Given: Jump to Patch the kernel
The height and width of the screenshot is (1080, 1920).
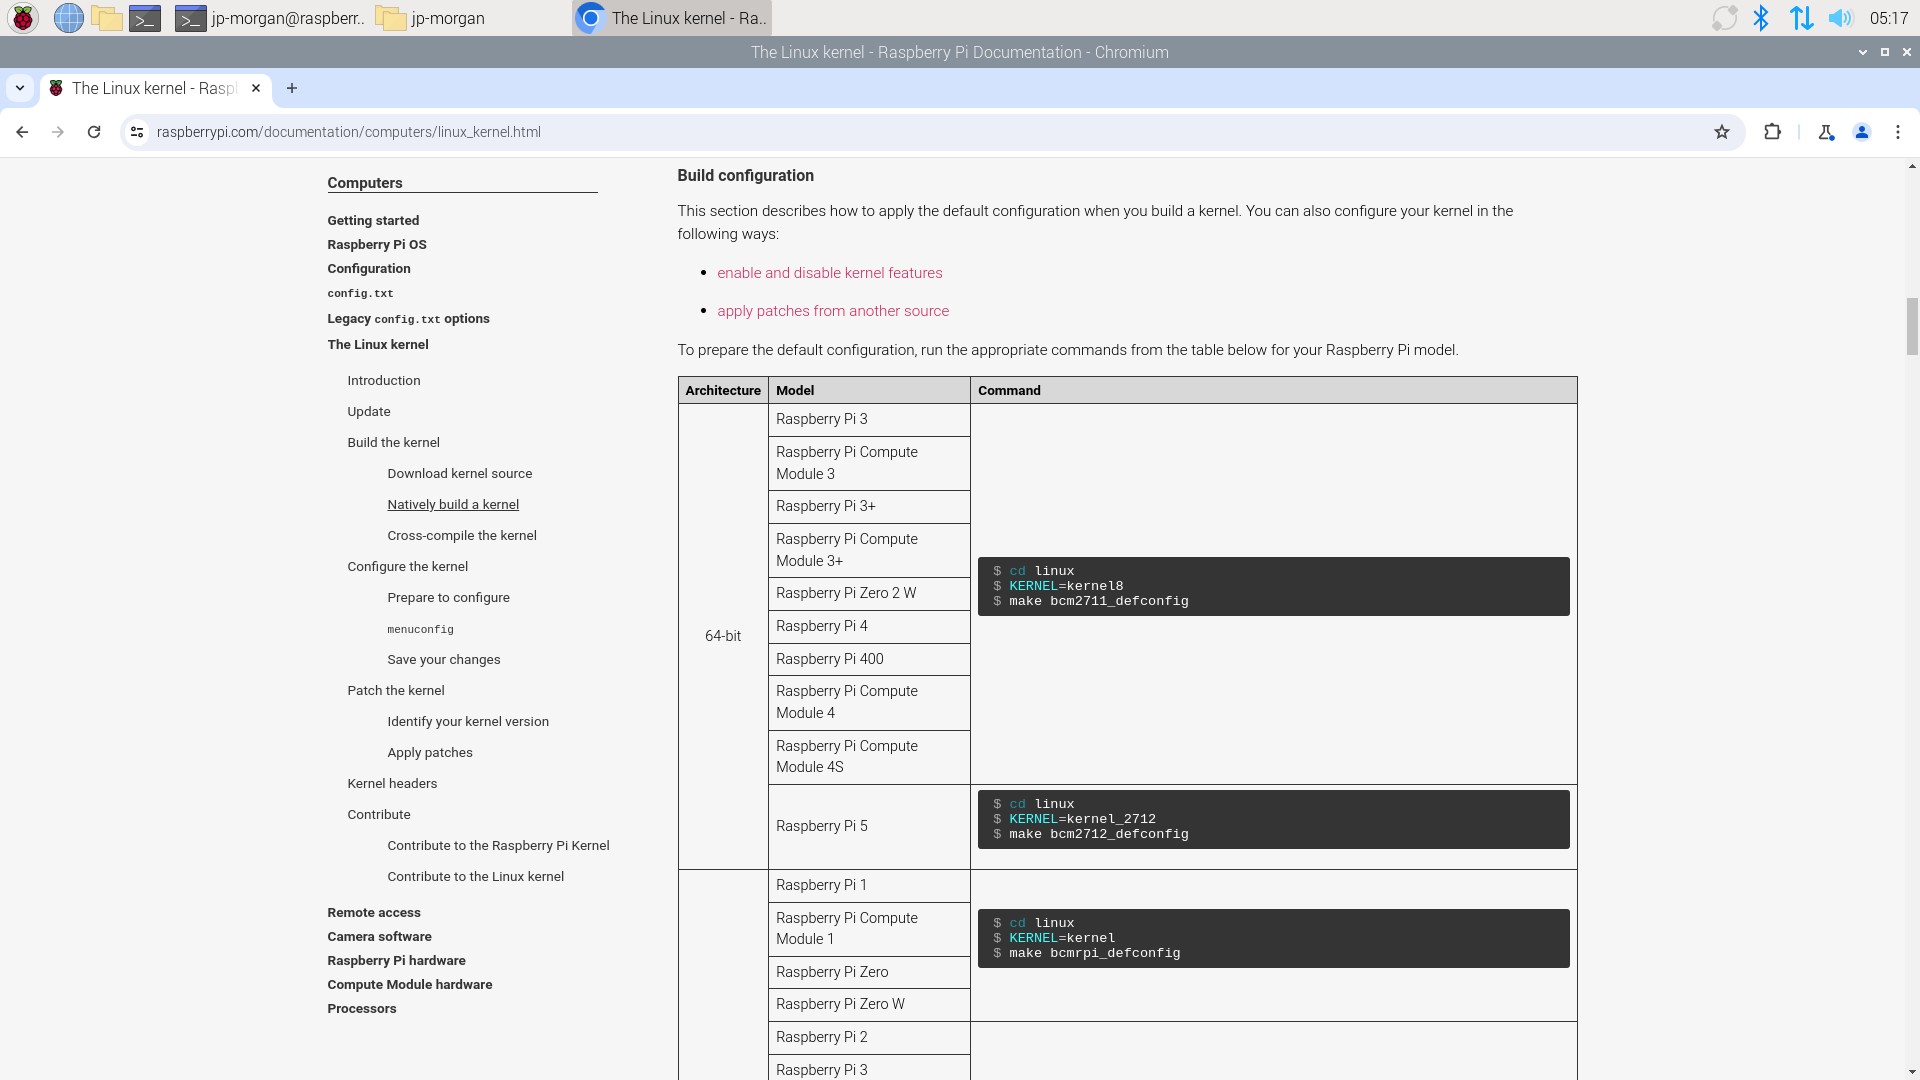Looking at the screenshot, I should pos(396,691).
